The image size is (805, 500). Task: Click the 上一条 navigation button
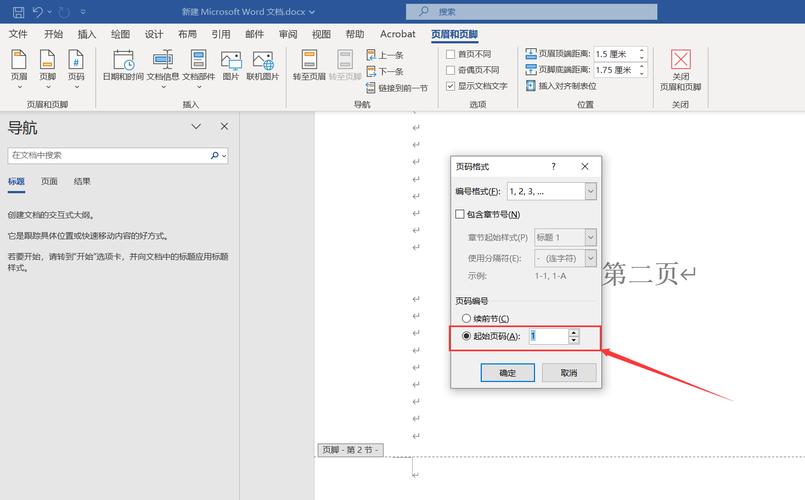(x=385, y=55)
